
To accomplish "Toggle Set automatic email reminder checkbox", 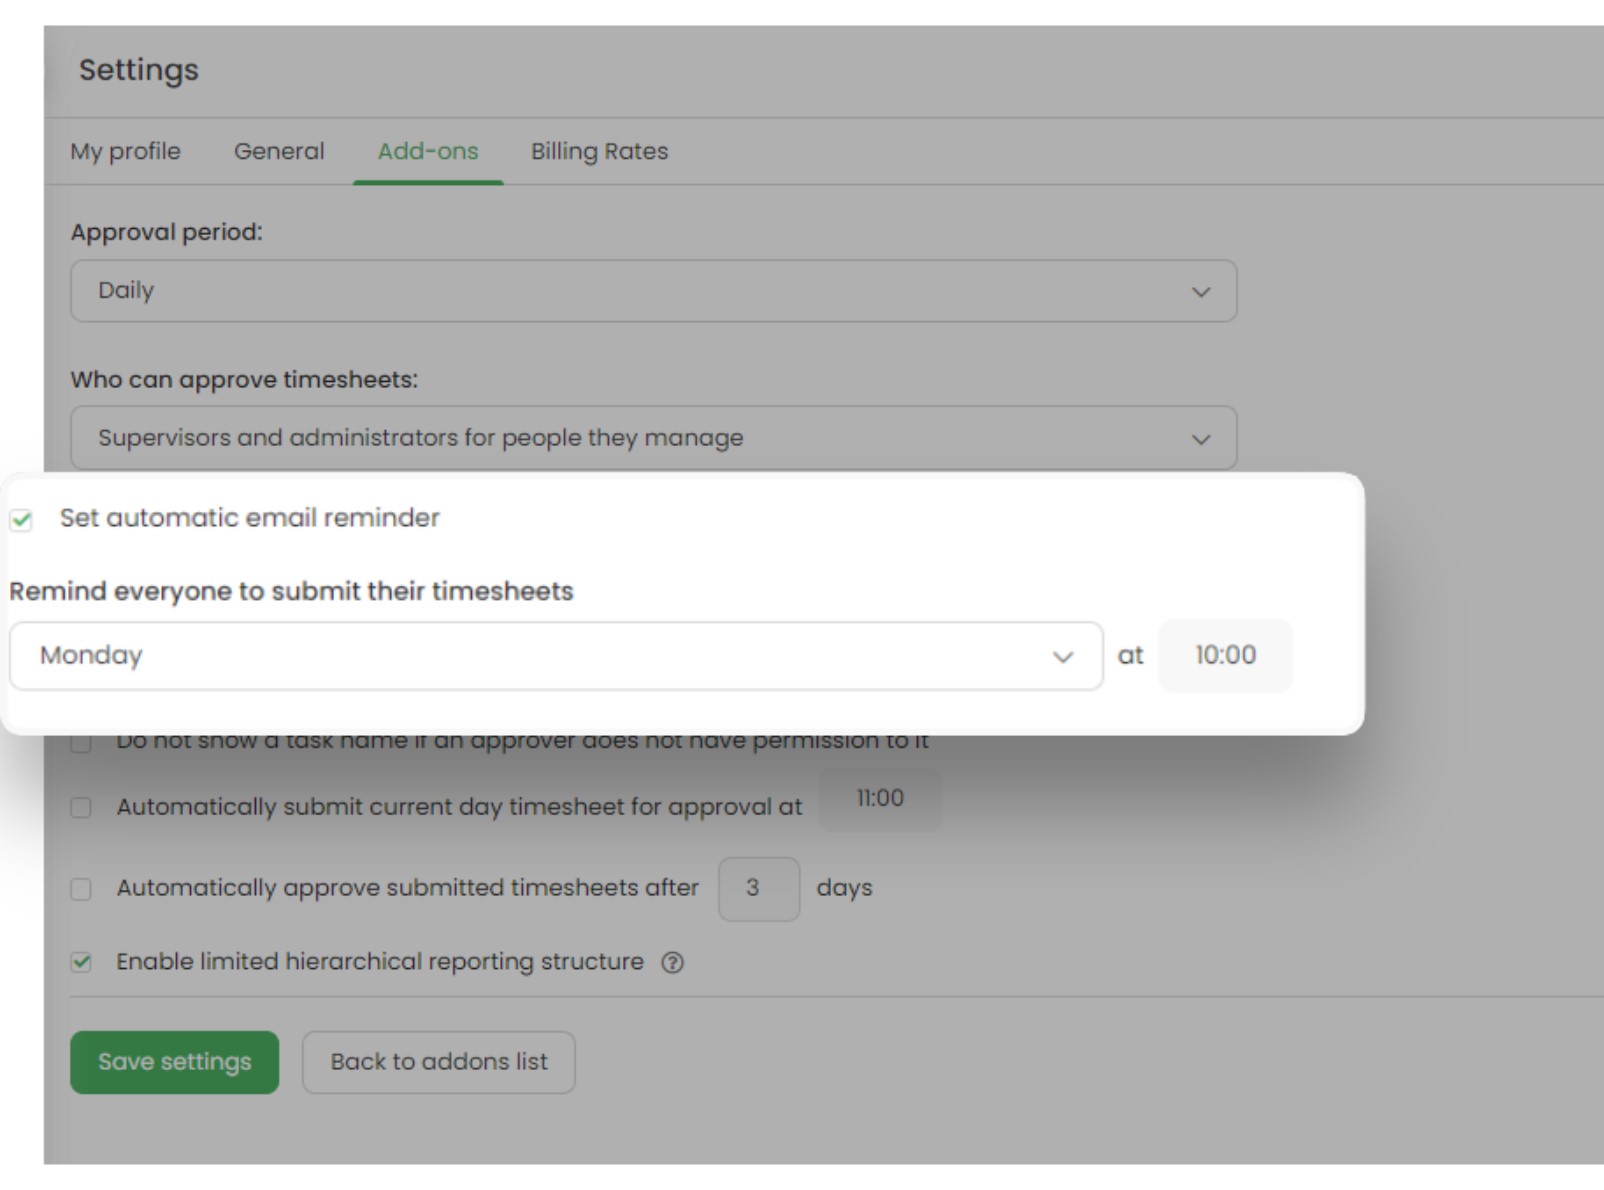I will [x=21, y=520].
